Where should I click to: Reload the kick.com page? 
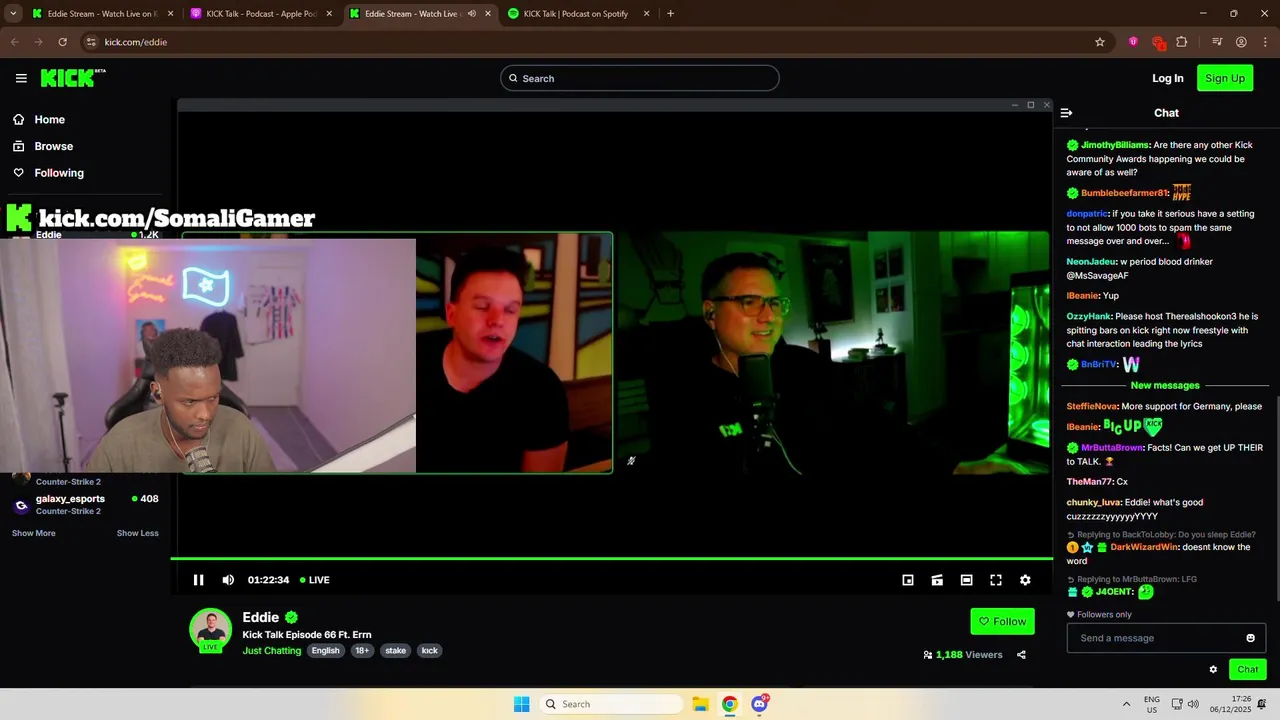tap(62, 42)
